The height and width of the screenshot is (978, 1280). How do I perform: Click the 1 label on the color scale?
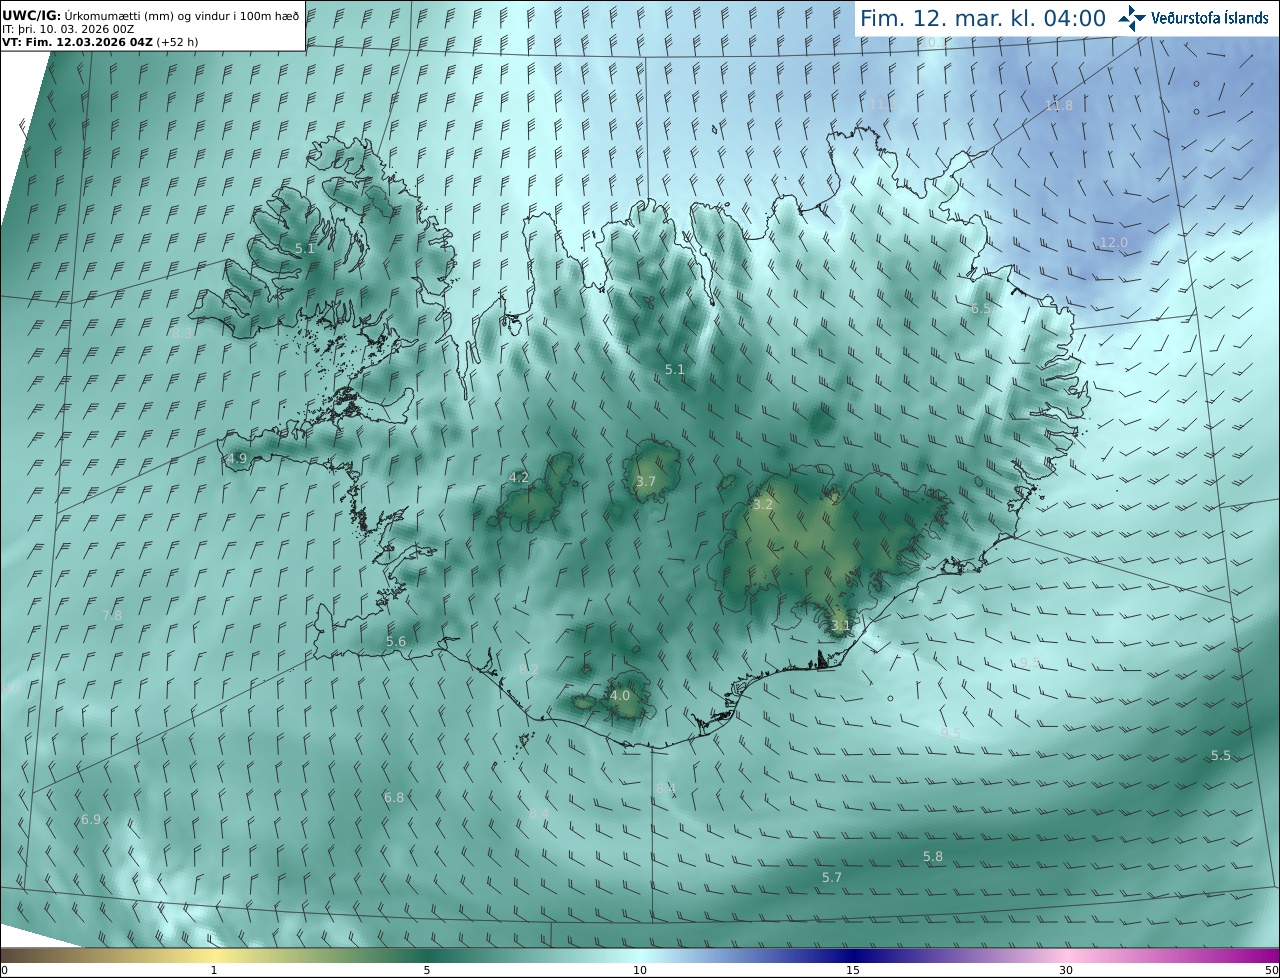pos(214,970)
